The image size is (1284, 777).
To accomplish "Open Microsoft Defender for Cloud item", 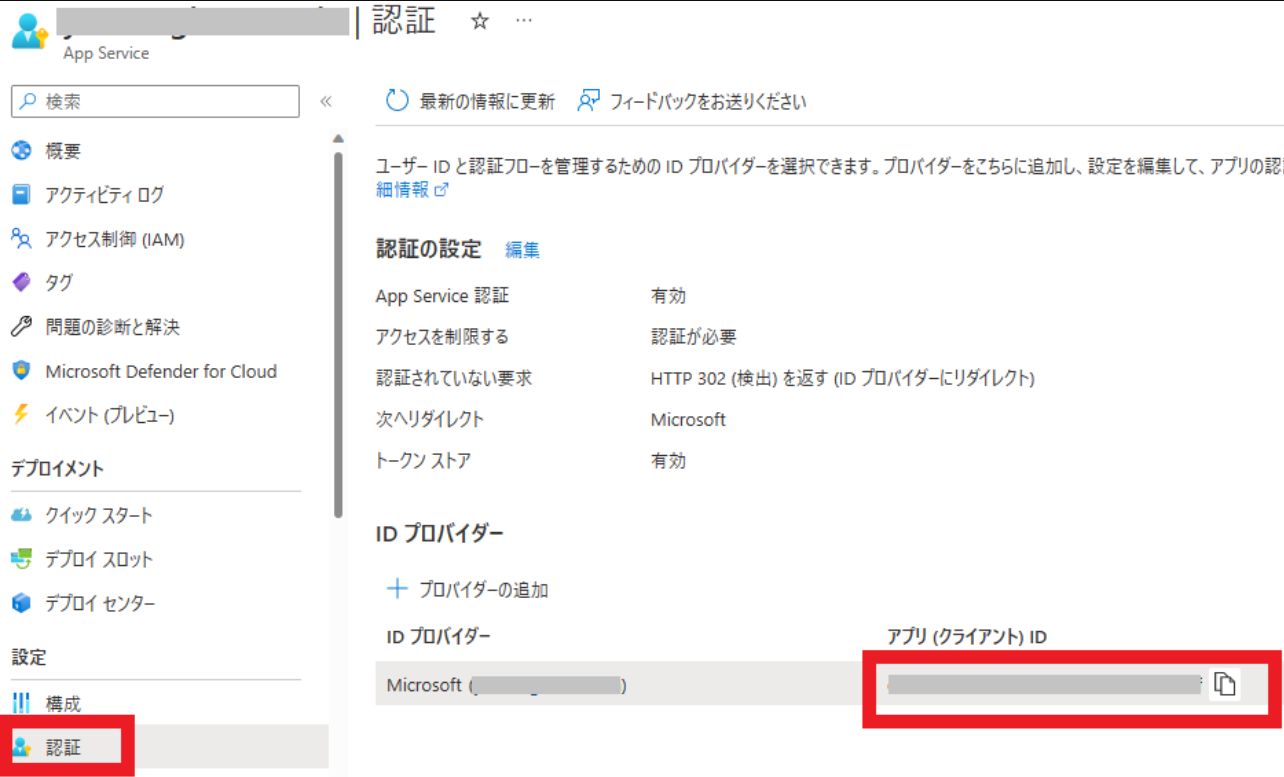I will pyautogui.click(x=160, y=371).
